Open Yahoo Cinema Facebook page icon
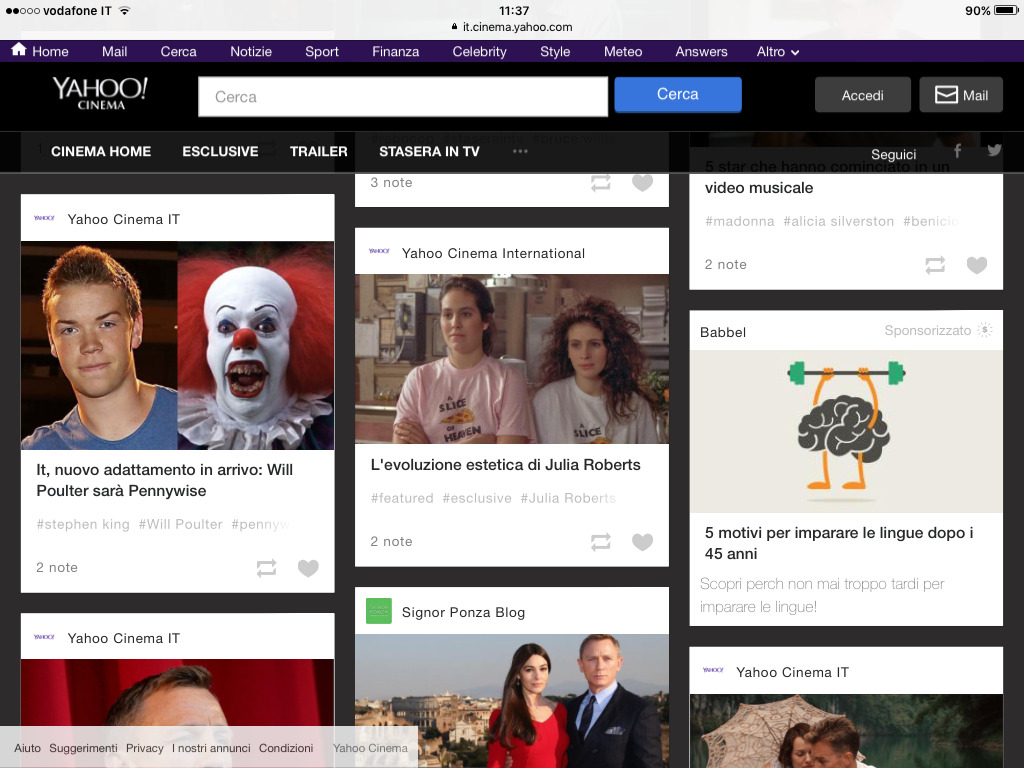Screen dimensions: 1024x768 pos(957,151)
